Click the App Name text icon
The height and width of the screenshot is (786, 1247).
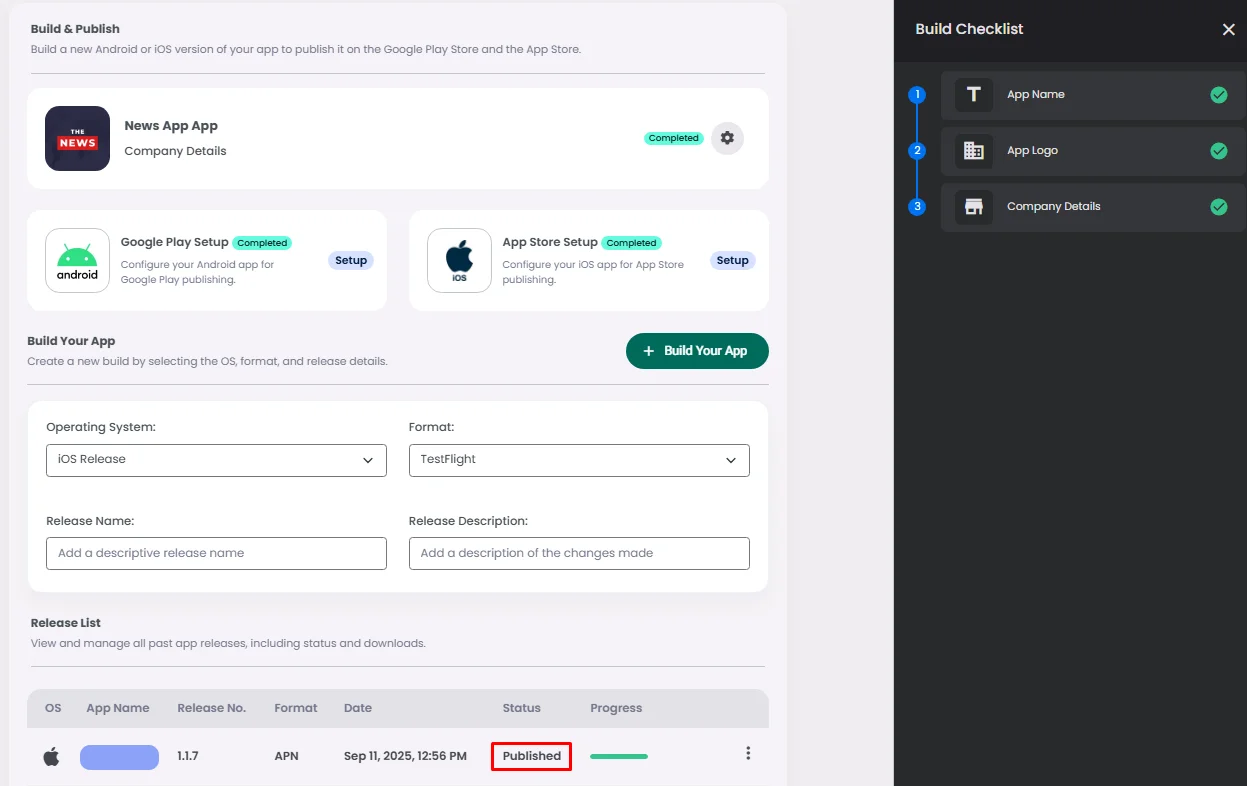pyautogui.click(x=973, y=95)
